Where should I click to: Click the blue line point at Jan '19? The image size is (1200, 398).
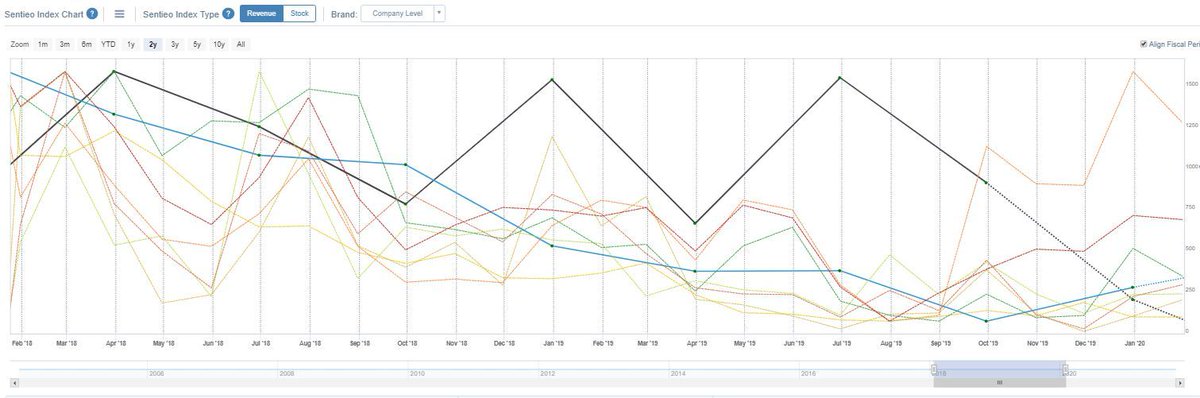coord(552,246)
